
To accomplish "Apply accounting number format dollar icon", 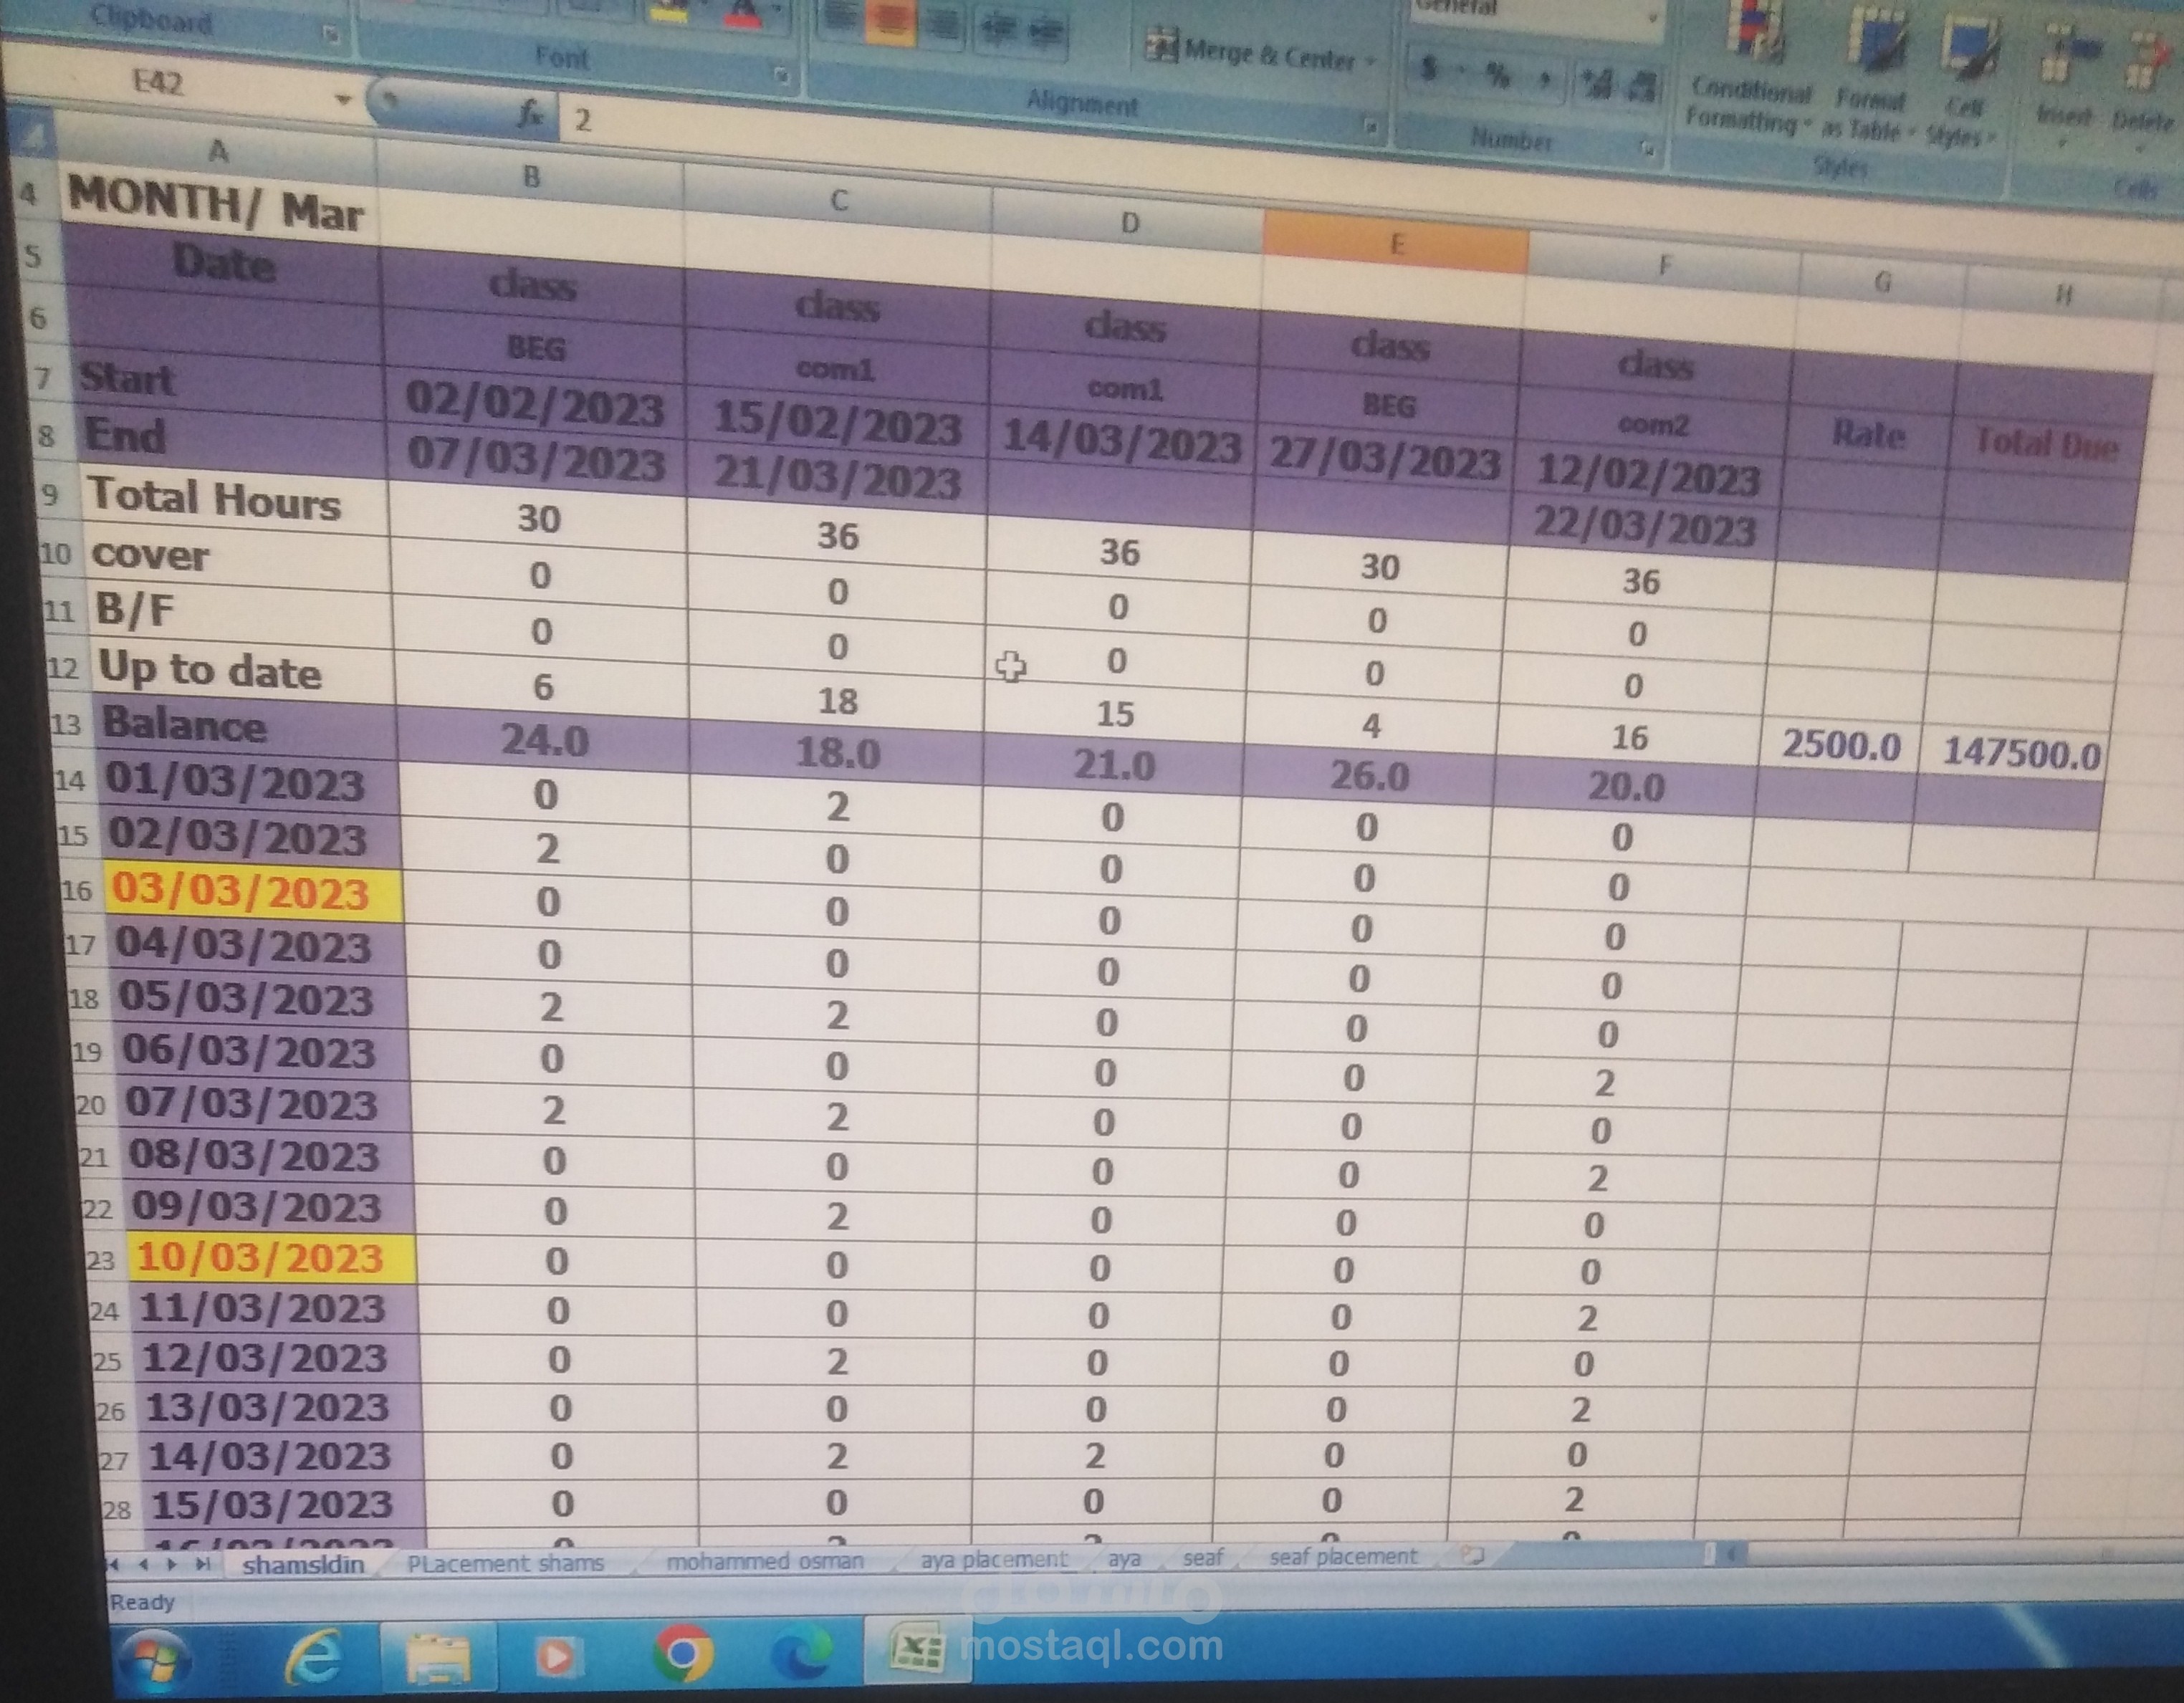I will (x=1430, y=69).
